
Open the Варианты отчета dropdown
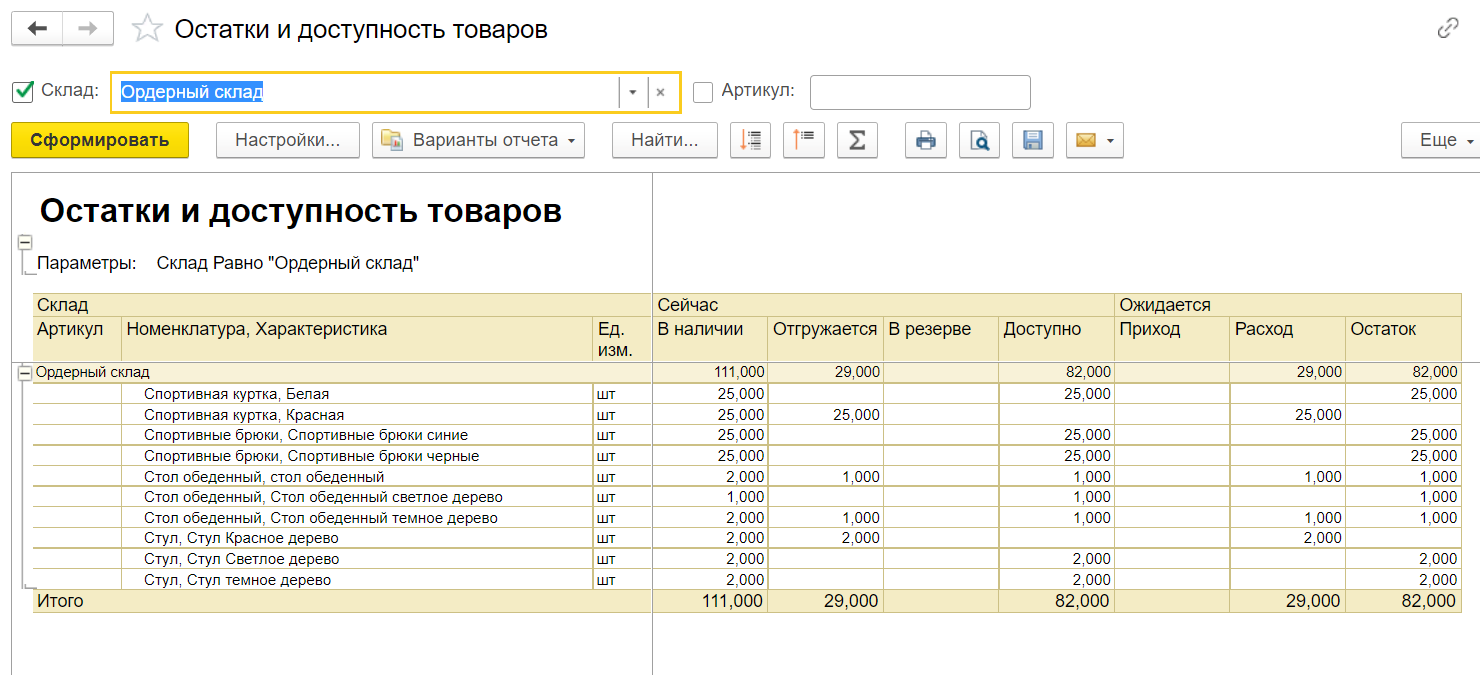[478, 140]
